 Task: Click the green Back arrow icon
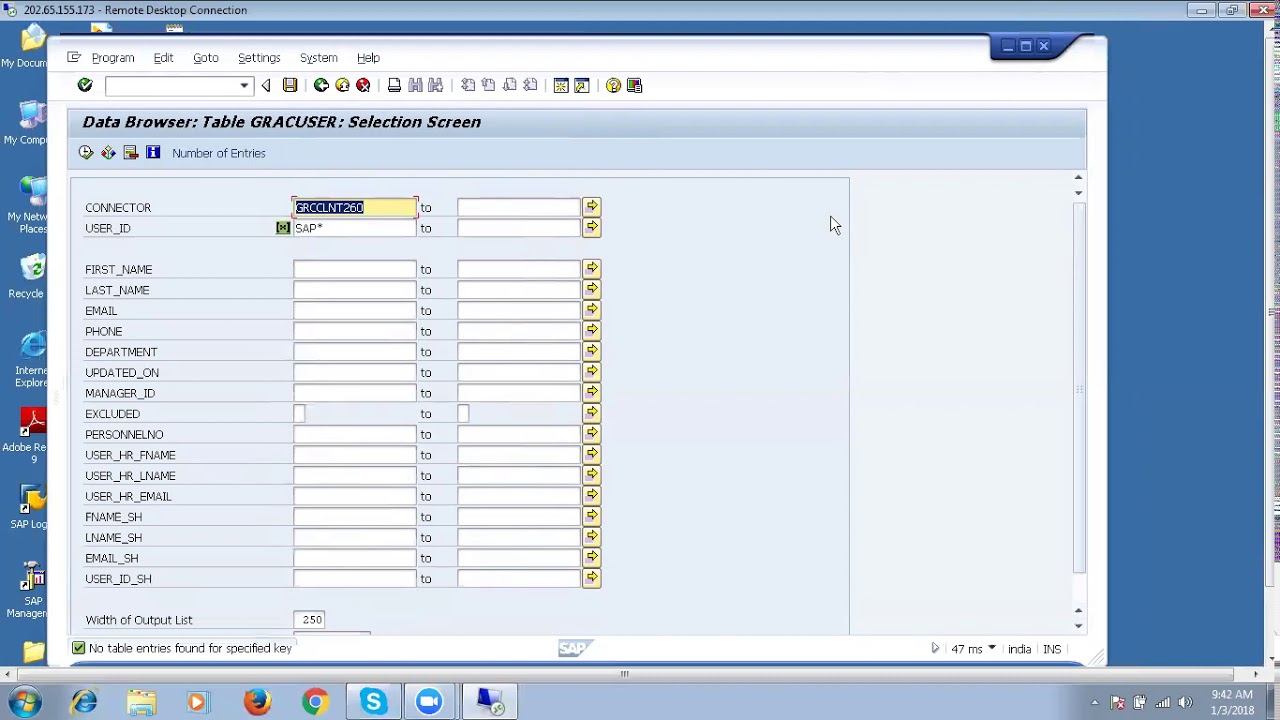click(321, 86)
